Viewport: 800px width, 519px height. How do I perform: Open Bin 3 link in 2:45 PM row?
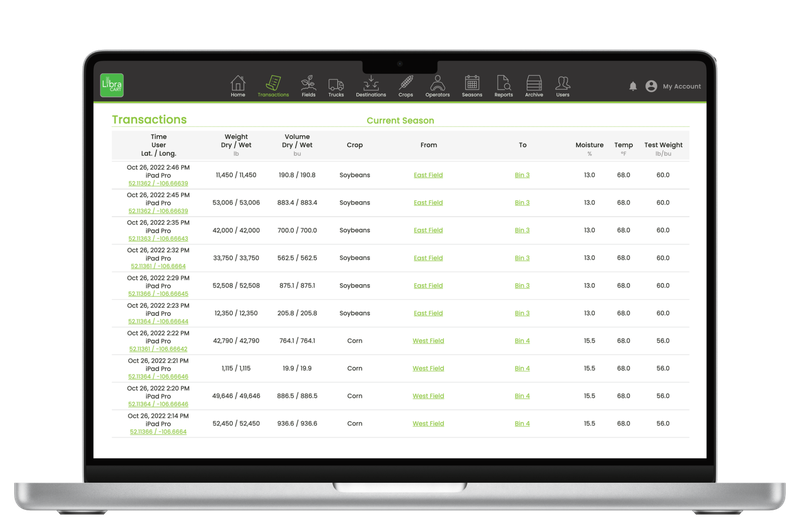522,203
